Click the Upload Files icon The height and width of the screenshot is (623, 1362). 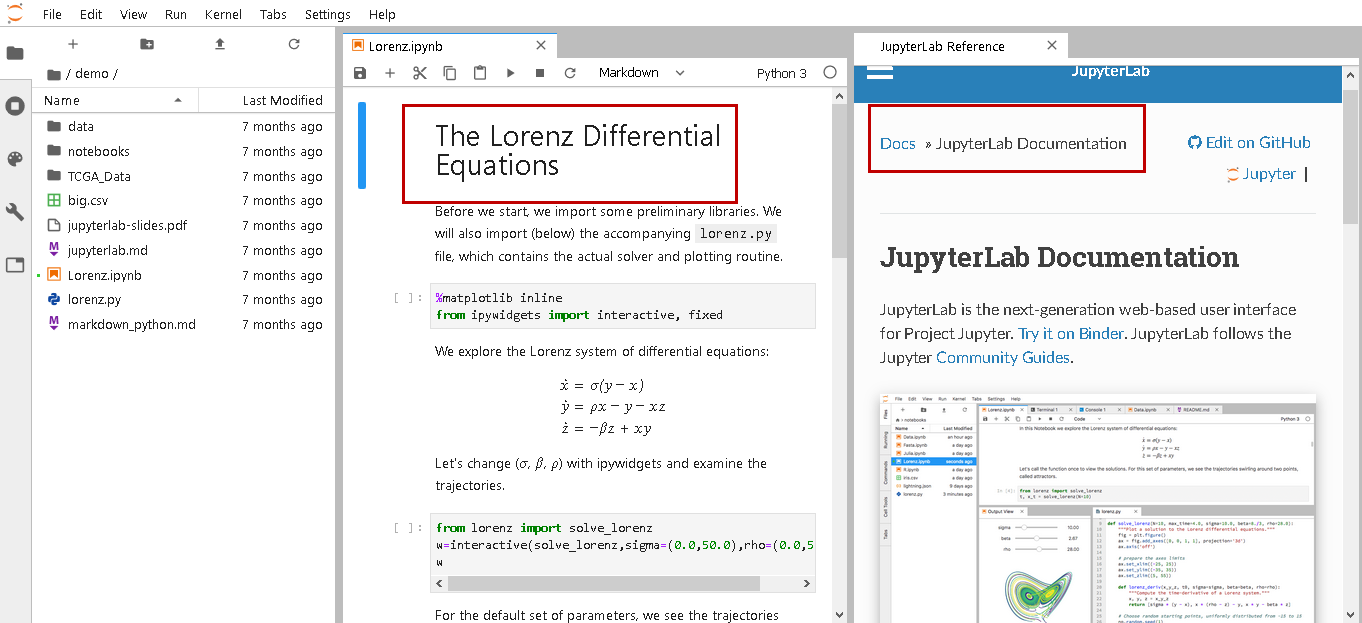pyautogui.click(x=220, y=44)
